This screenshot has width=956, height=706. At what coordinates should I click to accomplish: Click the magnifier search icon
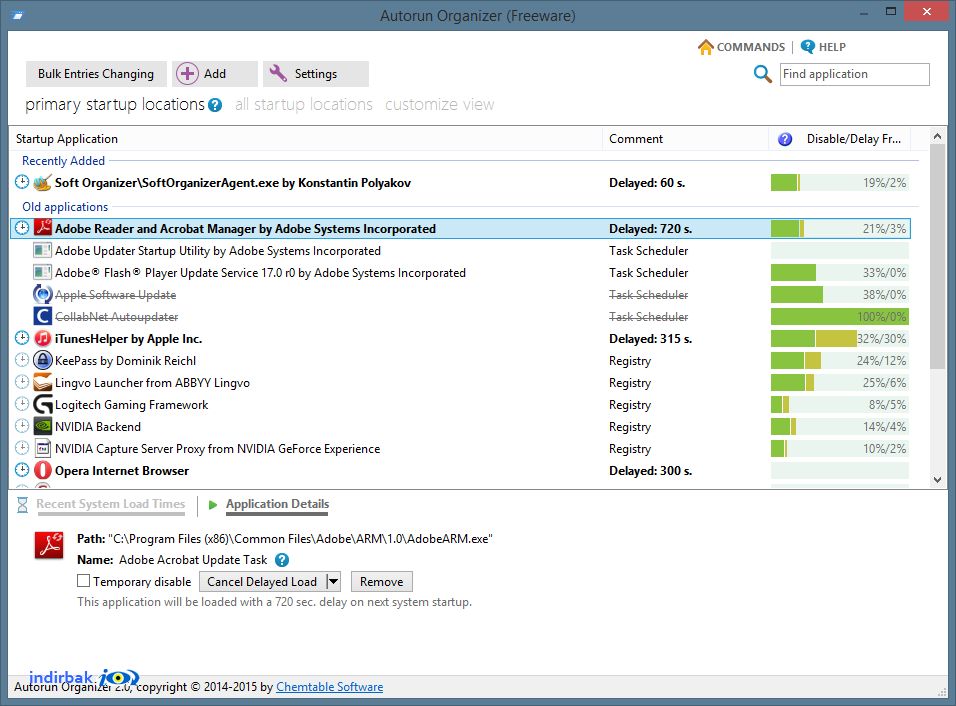pos(762,74)
